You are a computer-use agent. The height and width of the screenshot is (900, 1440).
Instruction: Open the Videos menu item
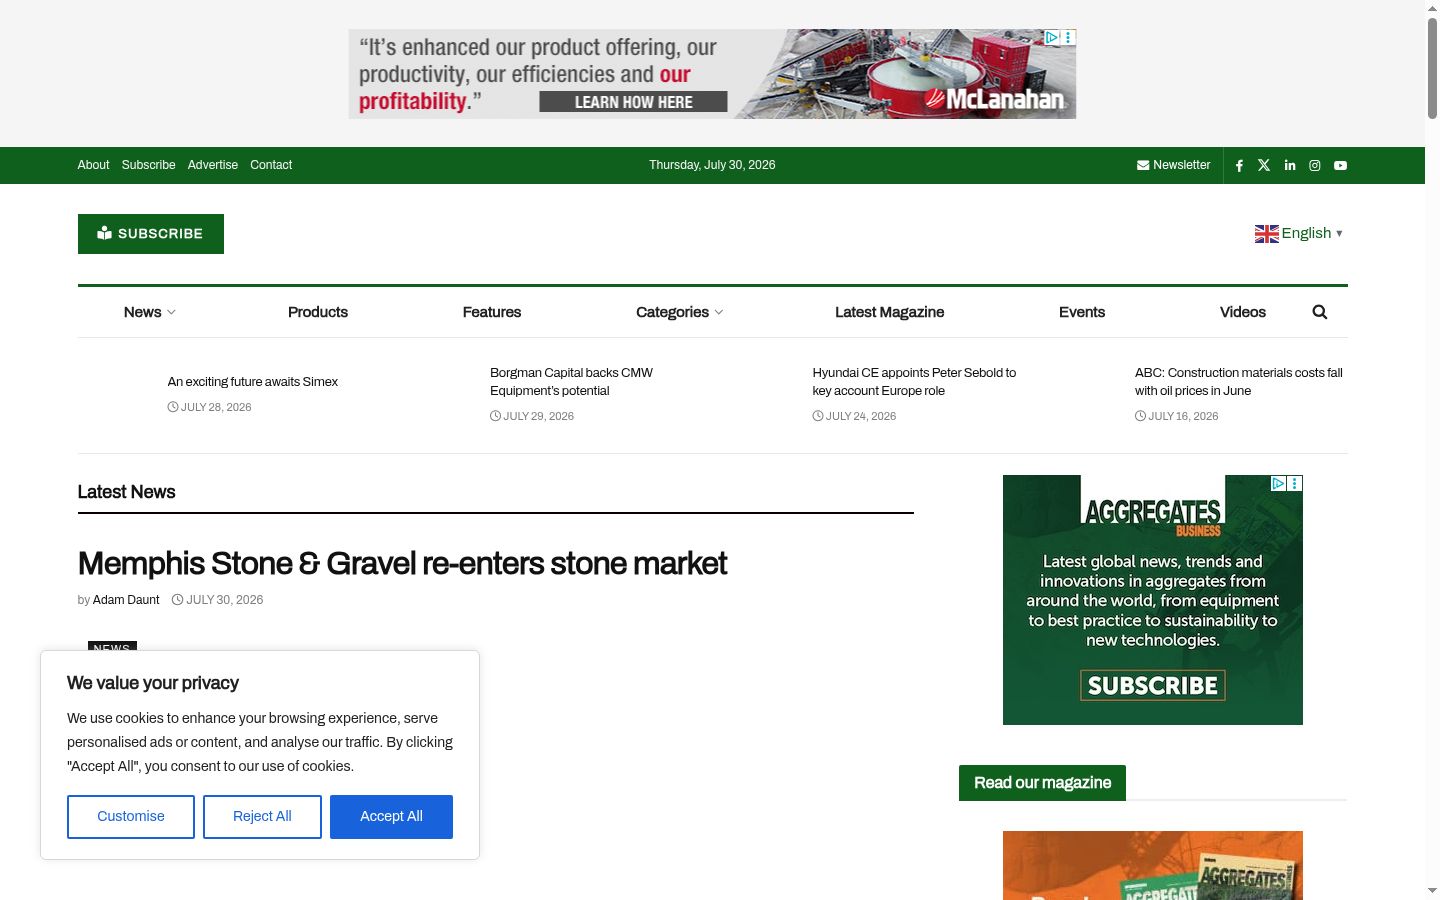(1243, 312)
